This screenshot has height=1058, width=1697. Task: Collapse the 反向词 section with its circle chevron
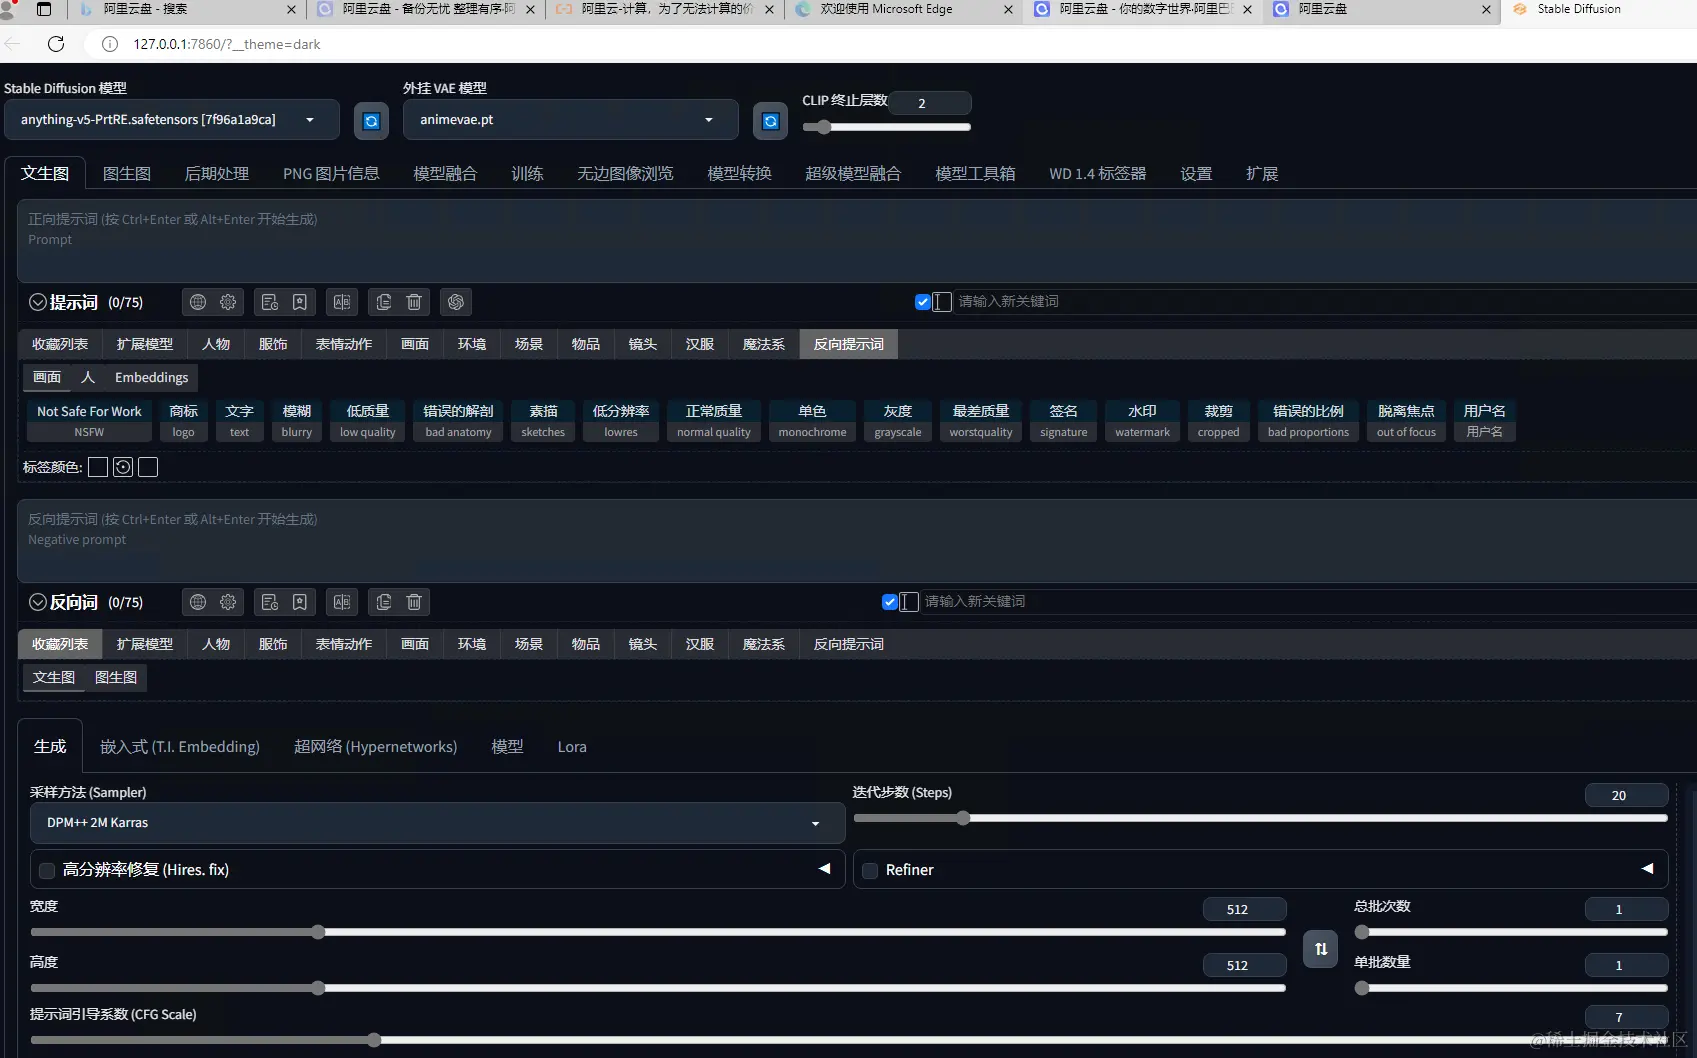click(38, 602)
